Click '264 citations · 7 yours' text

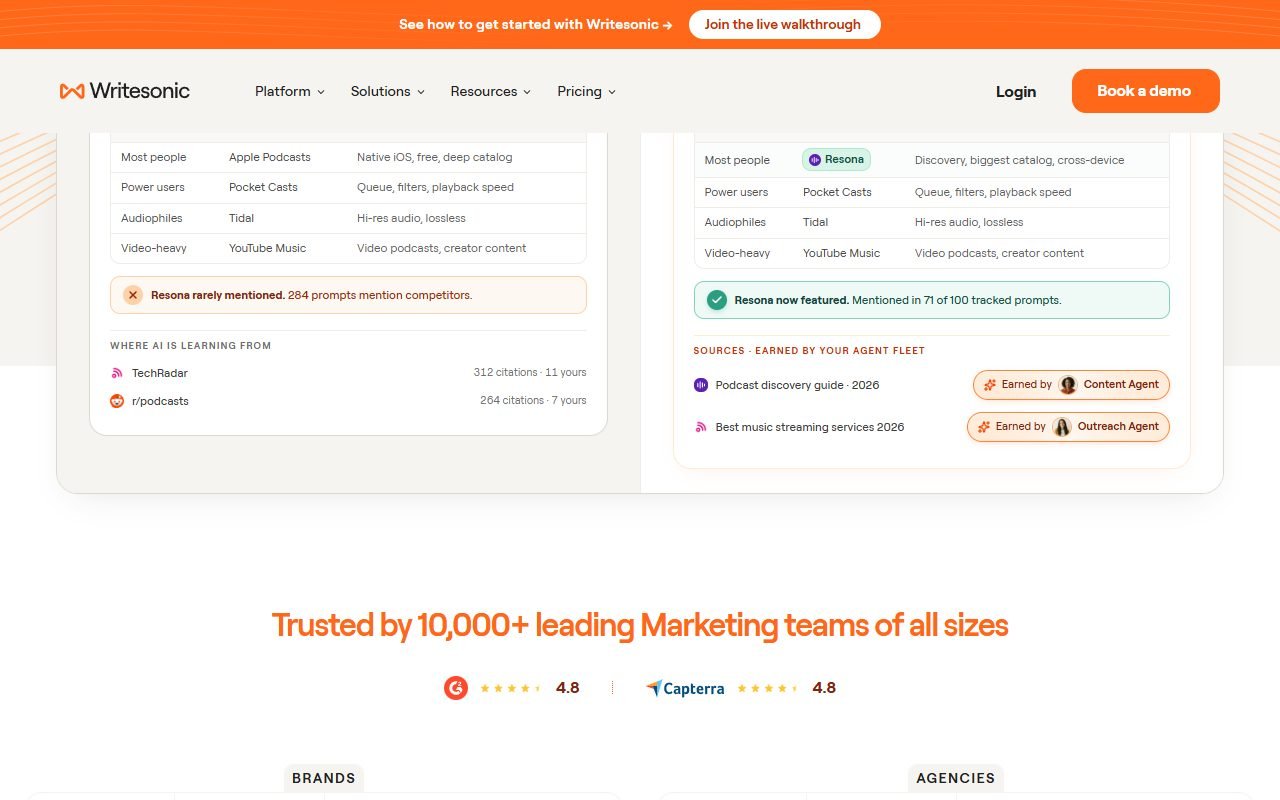click(x=533, y=400)
